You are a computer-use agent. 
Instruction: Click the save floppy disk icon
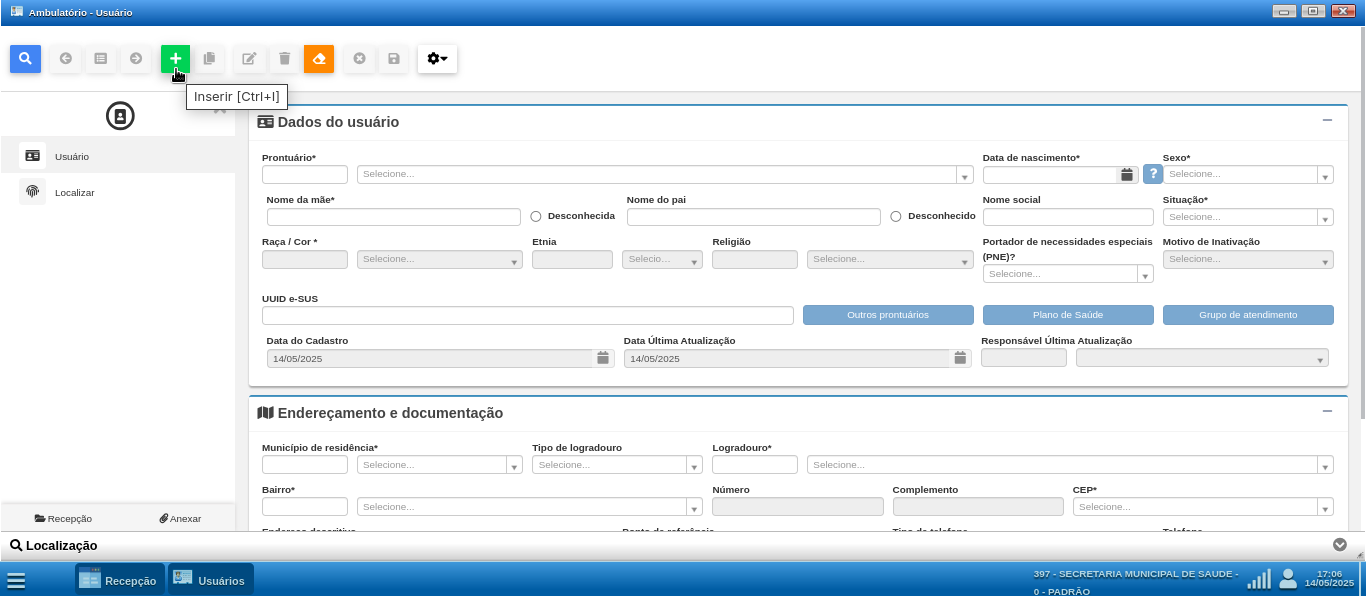click(x=393, y=59)
